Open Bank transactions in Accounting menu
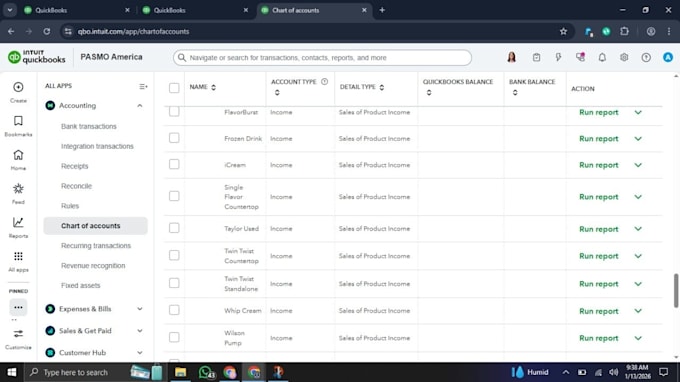Screen dimensions: 680x382 click(x=89, y=126)
